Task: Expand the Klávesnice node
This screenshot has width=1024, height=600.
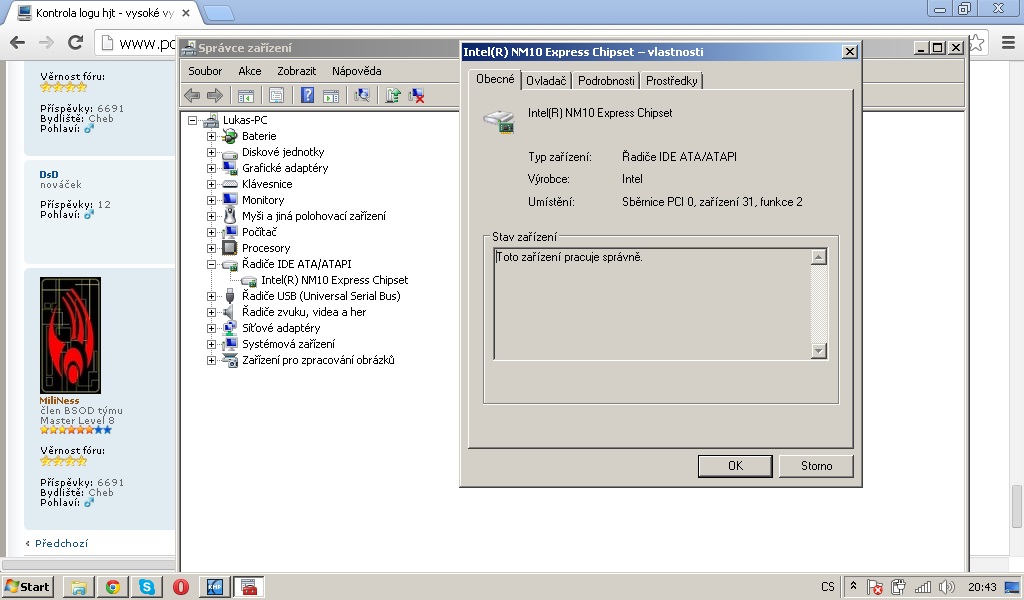Action: coord(211,184)
